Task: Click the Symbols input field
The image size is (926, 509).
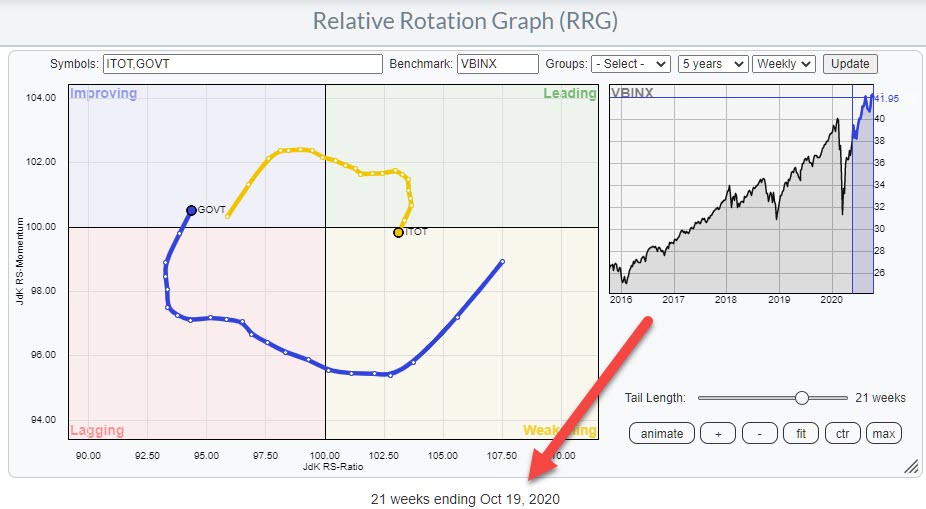Action: coord(242,64)
